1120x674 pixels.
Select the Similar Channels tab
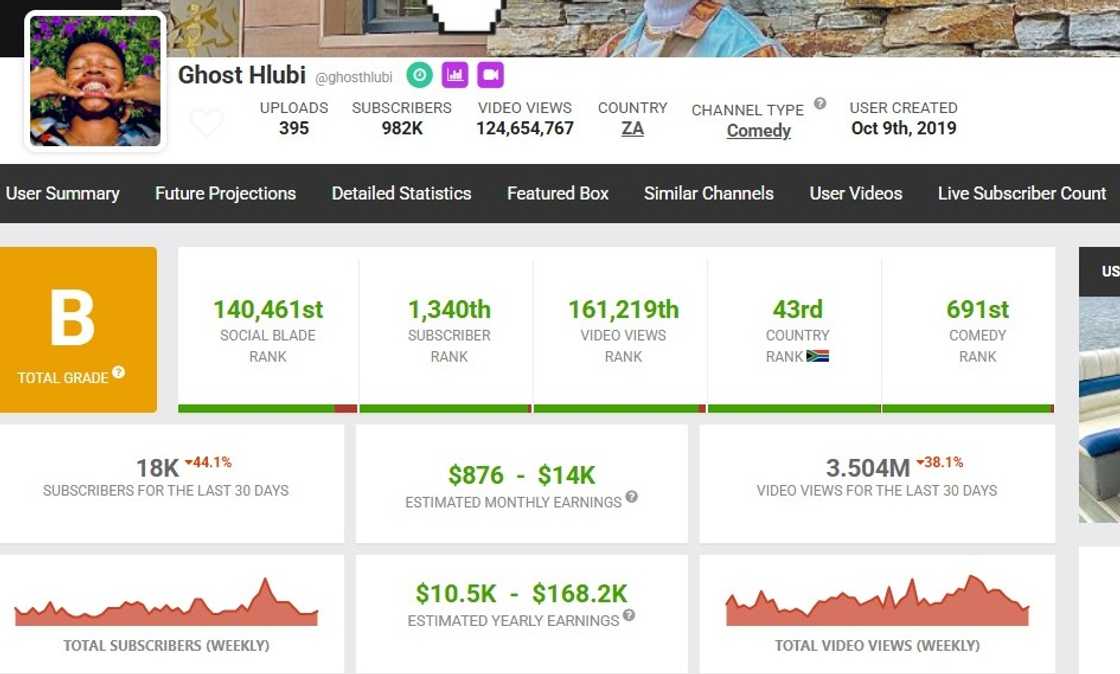pos(708,194)
